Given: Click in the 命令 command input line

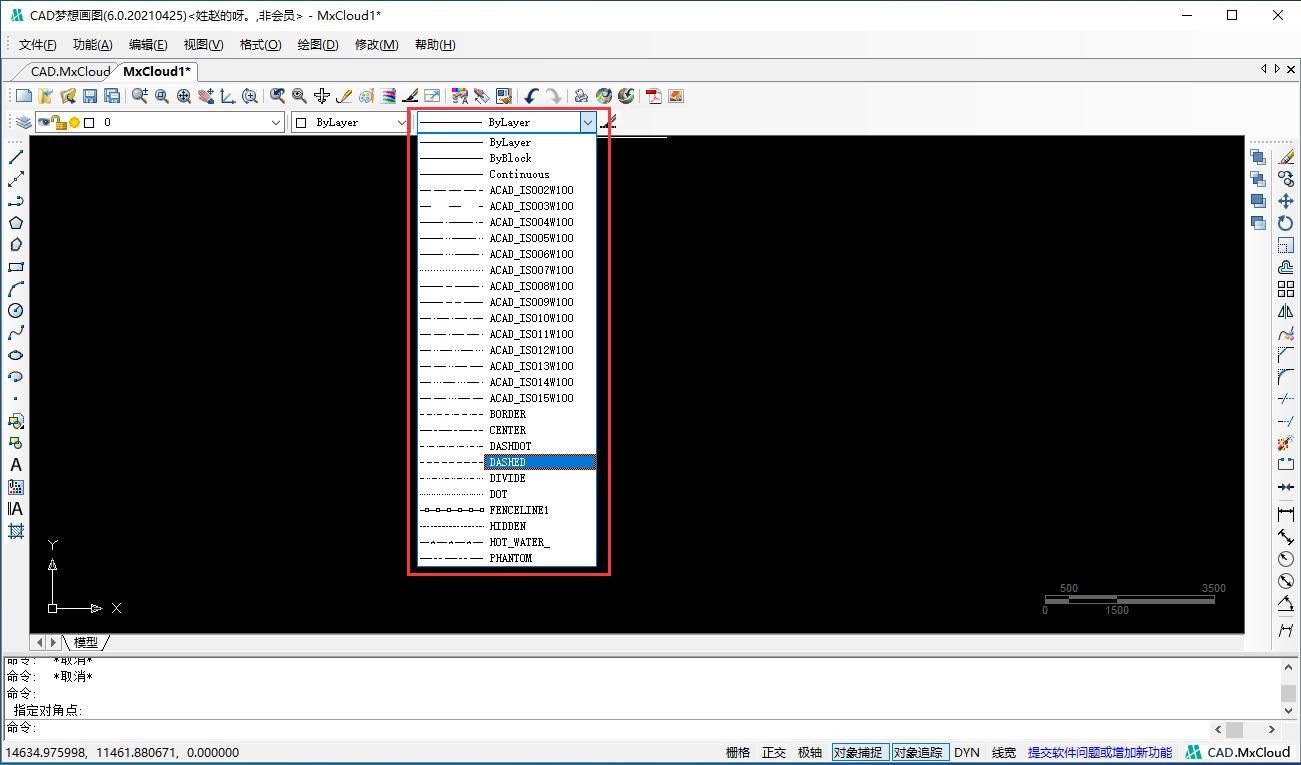Looking at the screenshot, I should 620,729.
